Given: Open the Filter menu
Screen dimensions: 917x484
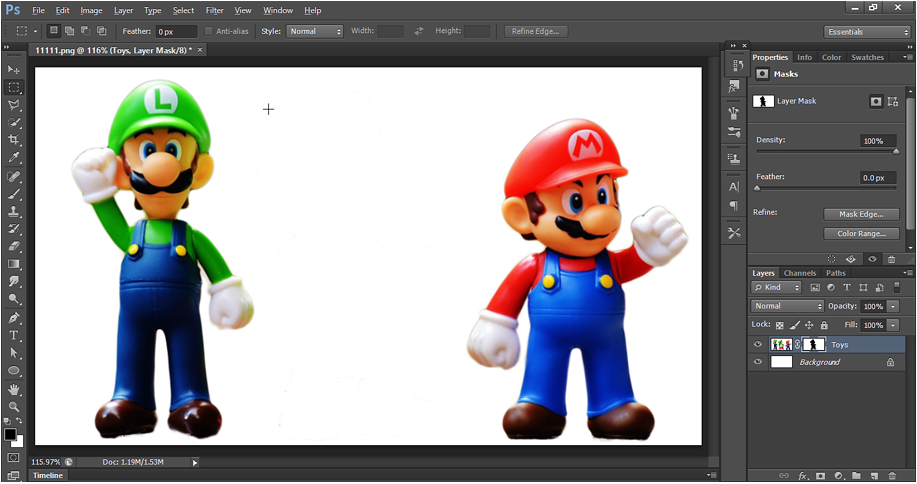Looking at the screenshot, I should coord(215,11).
